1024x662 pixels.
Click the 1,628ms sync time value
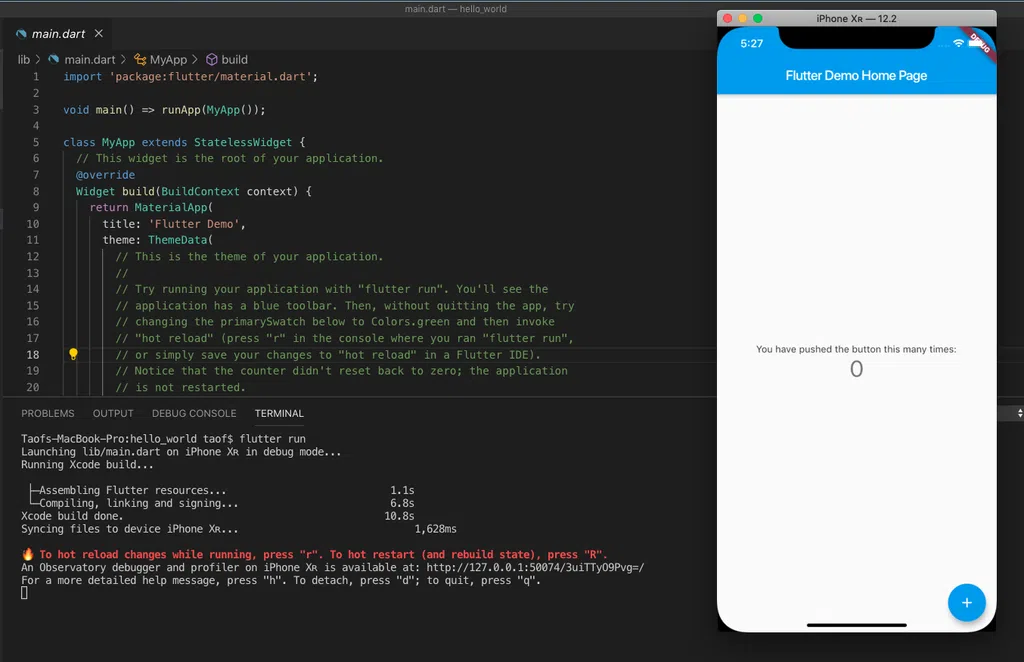tap(436, 529)
